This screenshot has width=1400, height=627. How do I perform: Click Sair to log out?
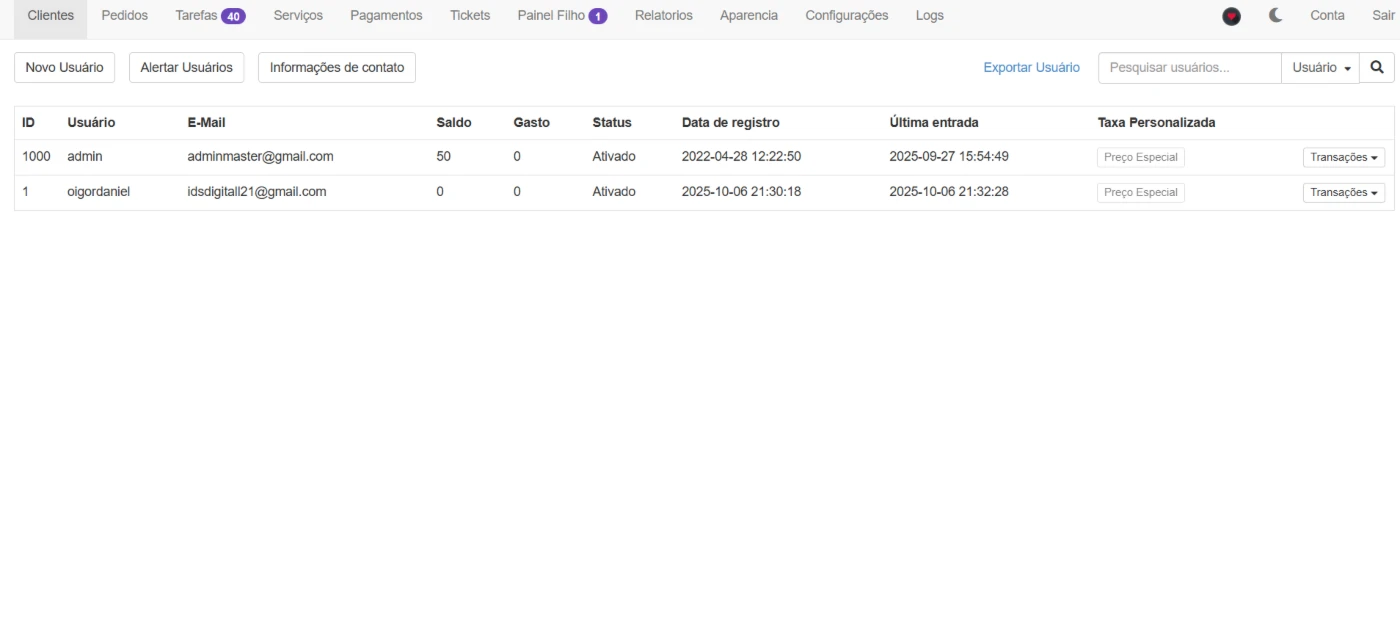coord(1383,16)
